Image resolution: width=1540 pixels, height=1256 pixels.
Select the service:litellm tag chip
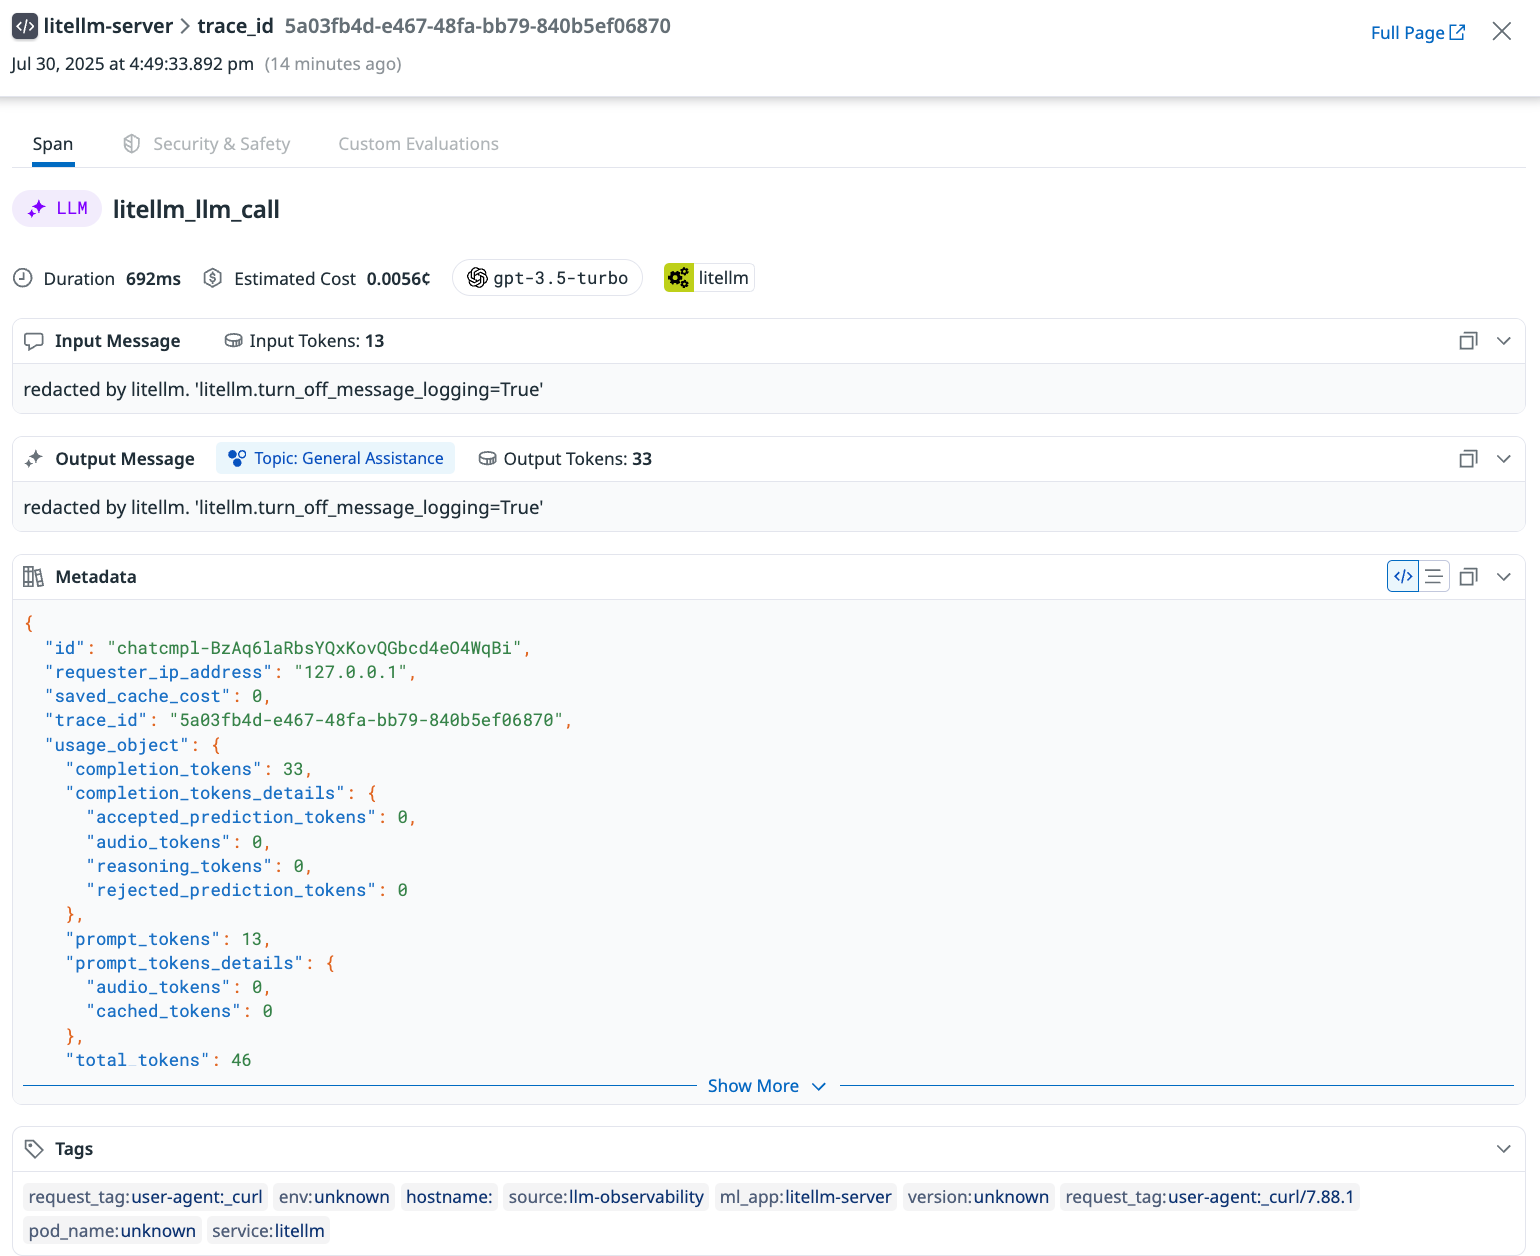click(x=267, y=1230)
